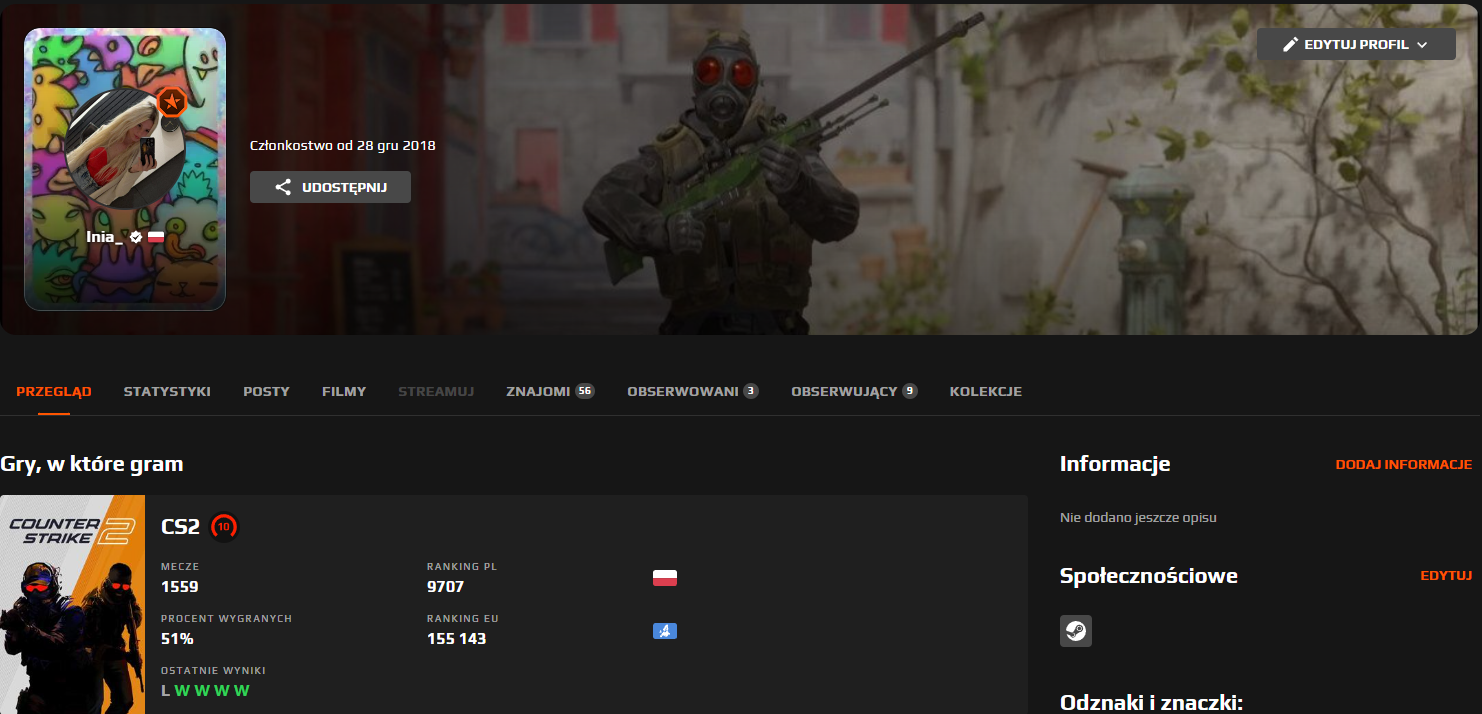Click the win percentage 51%
Viewport: 1482px width, 714px height.
[x=177, y=638]
